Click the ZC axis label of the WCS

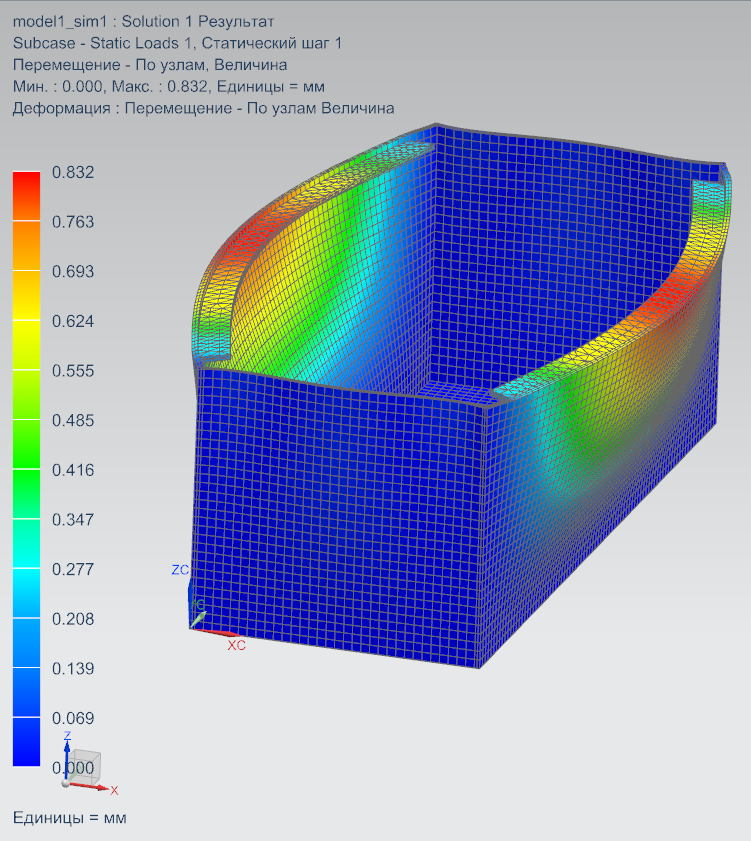(x=180, y=570)
